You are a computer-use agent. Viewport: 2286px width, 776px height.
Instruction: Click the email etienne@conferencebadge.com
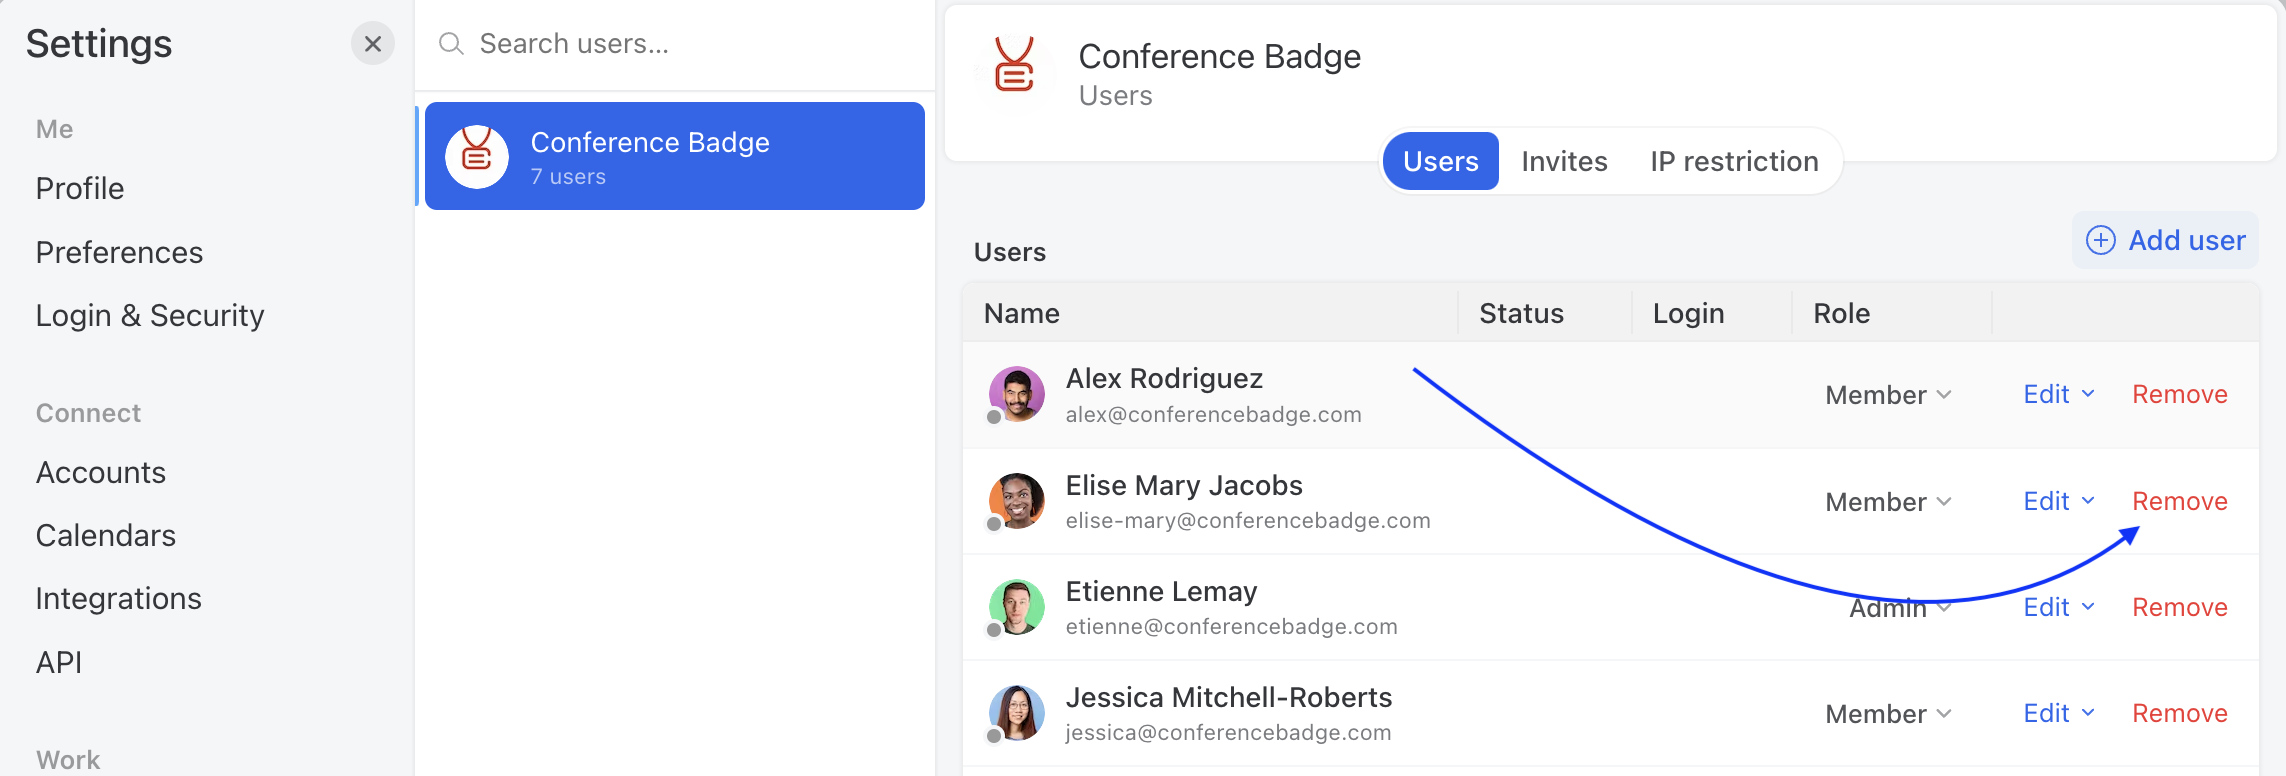1231,626
